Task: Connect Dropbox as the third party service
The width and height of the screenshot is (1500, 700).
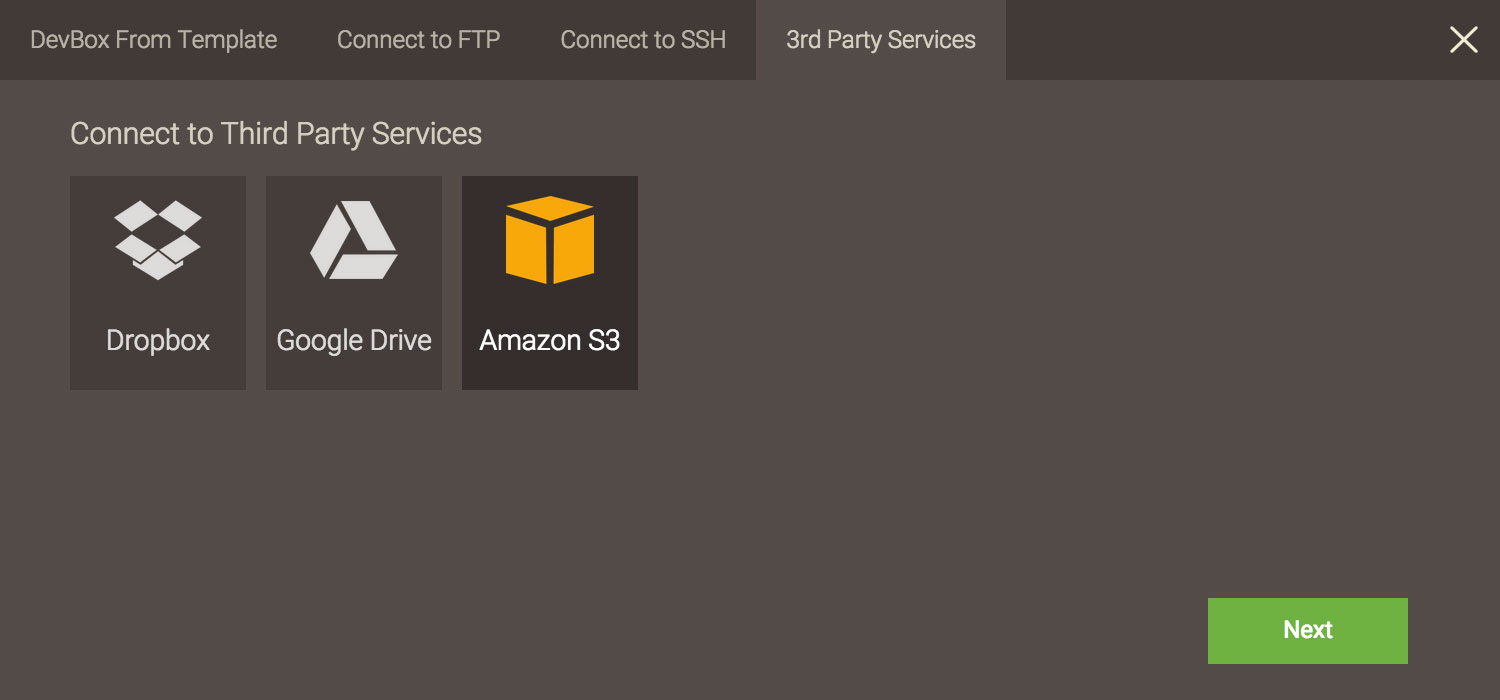Action: 158,283
